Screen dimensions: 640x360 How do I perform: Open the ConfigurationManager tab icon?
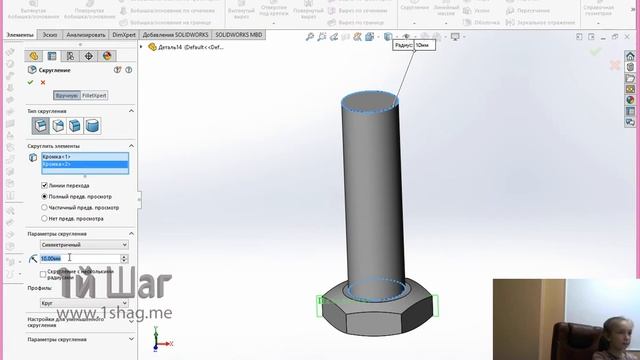[x=70, y=56]
